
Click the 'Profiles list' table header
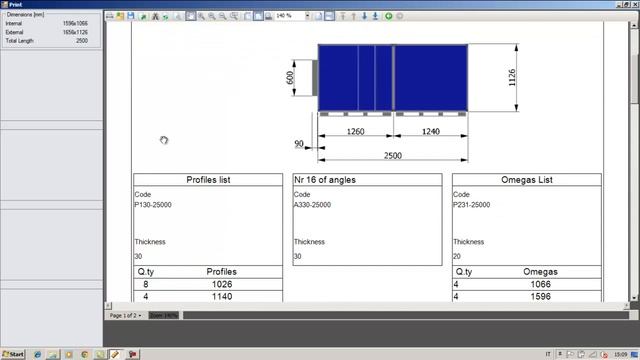pyautogui.click(x=208, y=180)
